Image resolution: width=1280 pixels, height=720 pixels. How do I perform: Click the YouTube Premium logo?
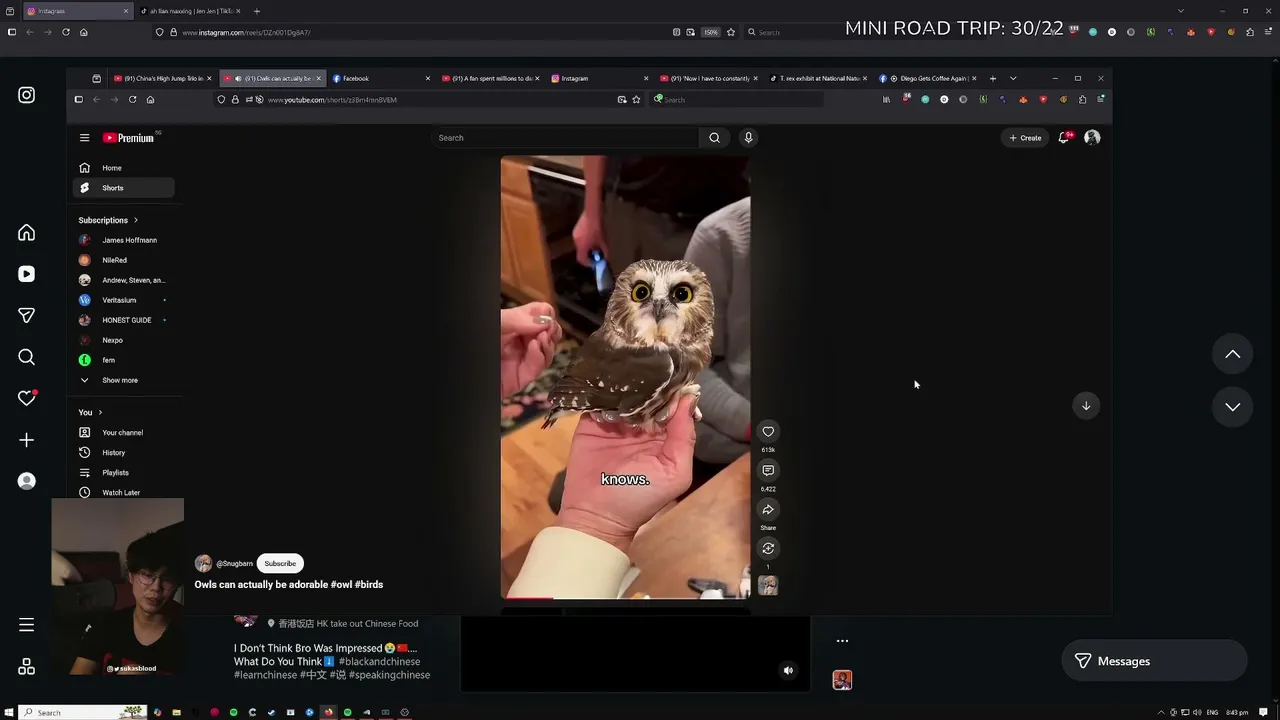(x=128, y=138)
